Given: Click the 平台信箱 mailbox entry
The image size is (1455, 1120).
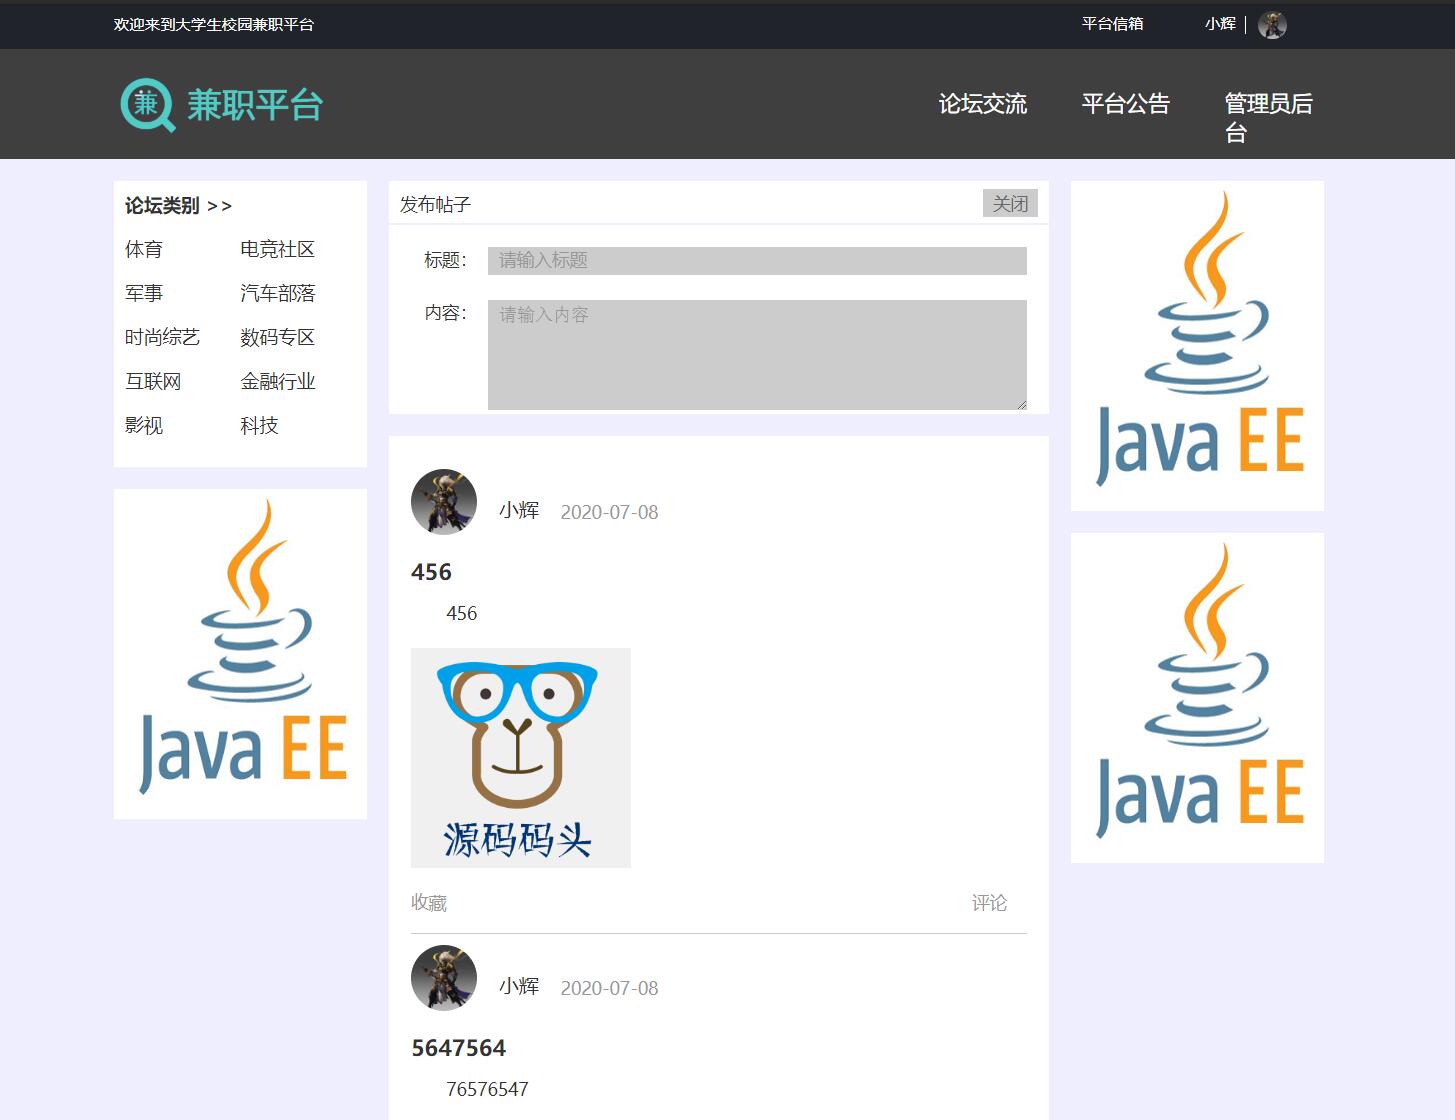Looking at the screenshot, I should tap(1113, 24).
